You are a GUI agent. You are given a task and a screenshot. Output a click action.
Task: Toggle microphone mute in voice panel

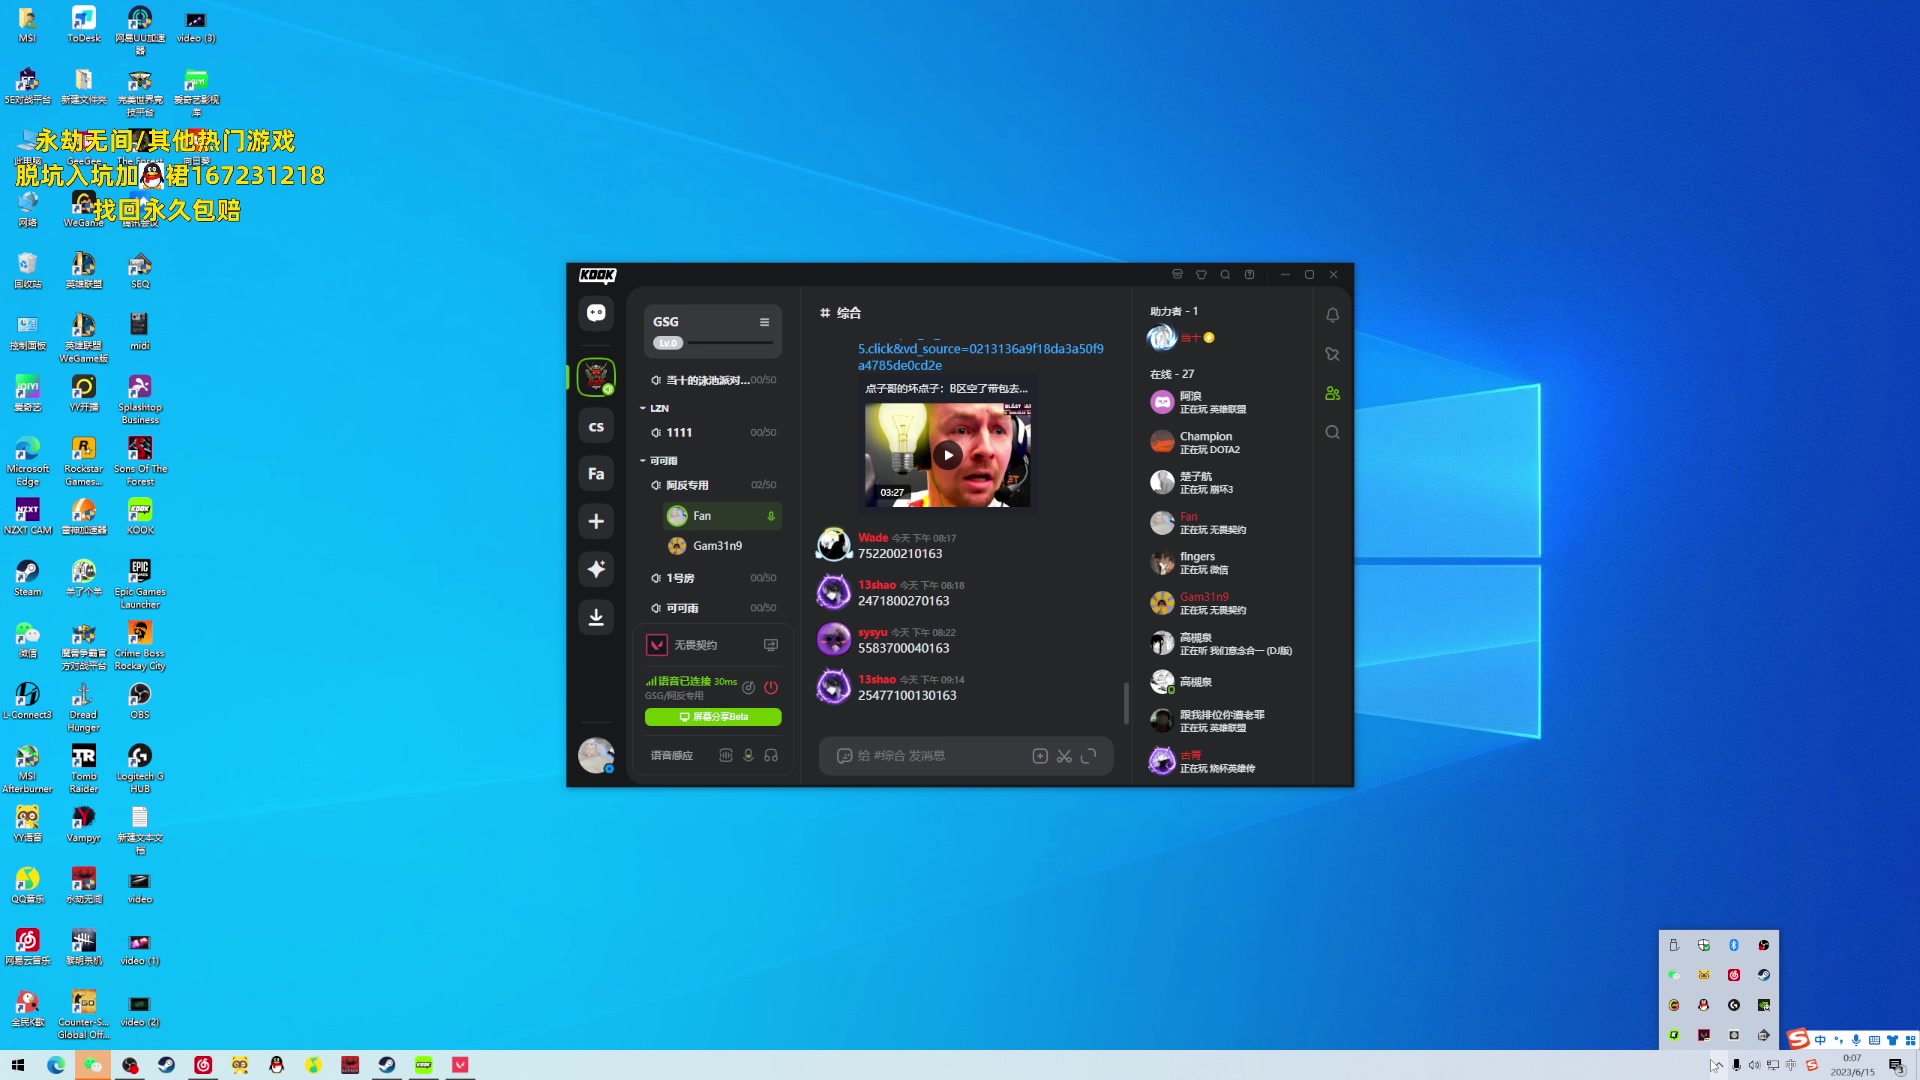748,755
